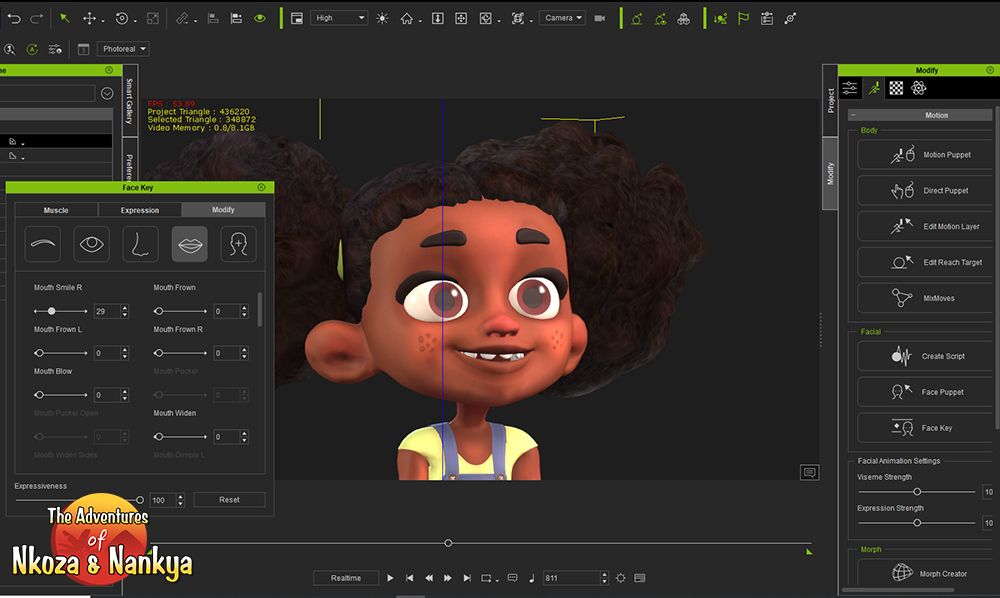
Task: Switch to the Muscle tab
Action: point(56,210)
